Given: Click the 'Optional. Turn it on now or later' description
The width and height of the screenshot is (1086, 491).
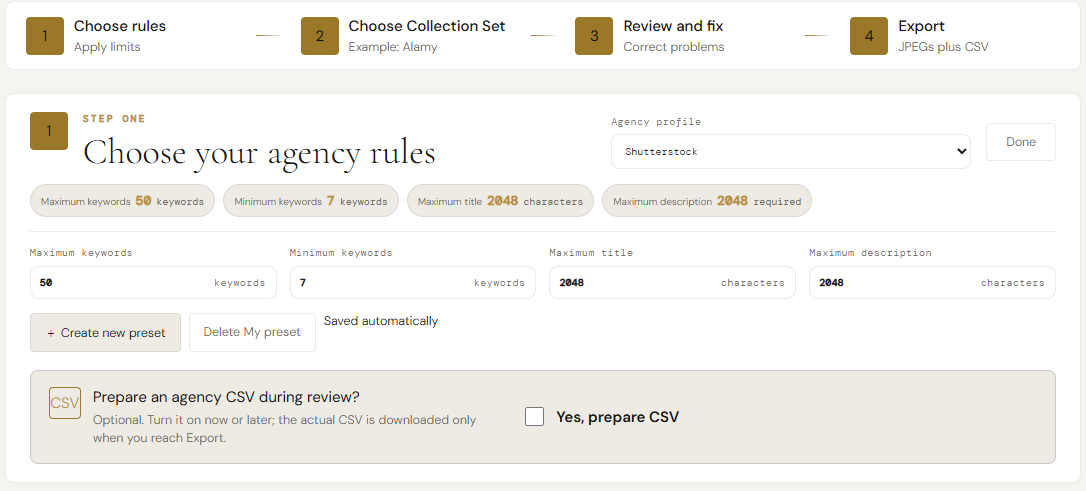Looking at the screenshot, I should (x=285, y=429).
